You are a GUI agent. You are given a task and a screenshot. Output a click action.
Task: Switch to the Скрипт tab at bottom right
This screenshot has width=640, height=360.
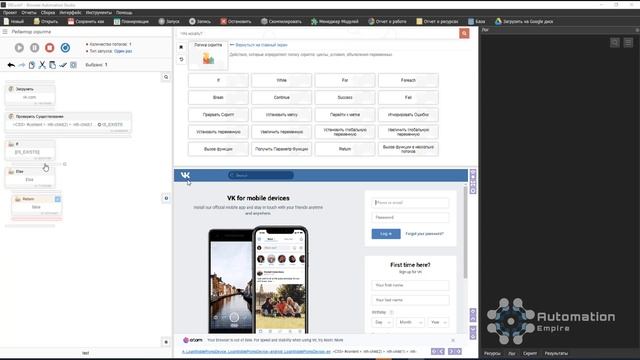coord(530,353)
